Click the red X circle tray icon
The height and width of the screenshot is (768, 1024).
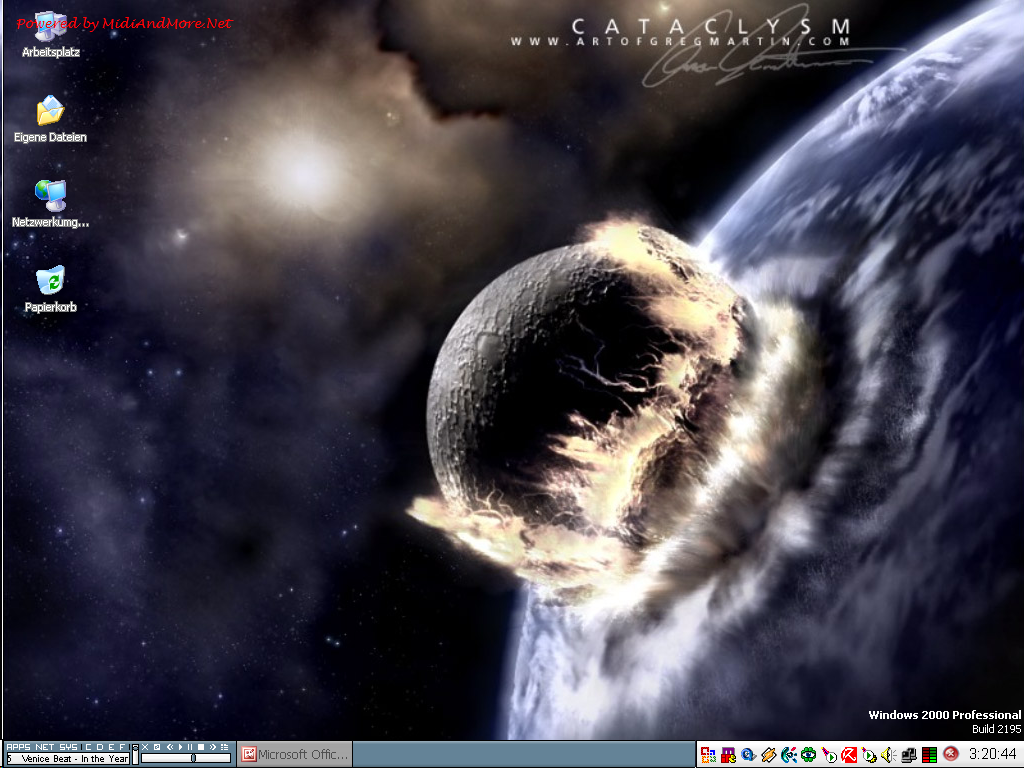tap(951, 755)
